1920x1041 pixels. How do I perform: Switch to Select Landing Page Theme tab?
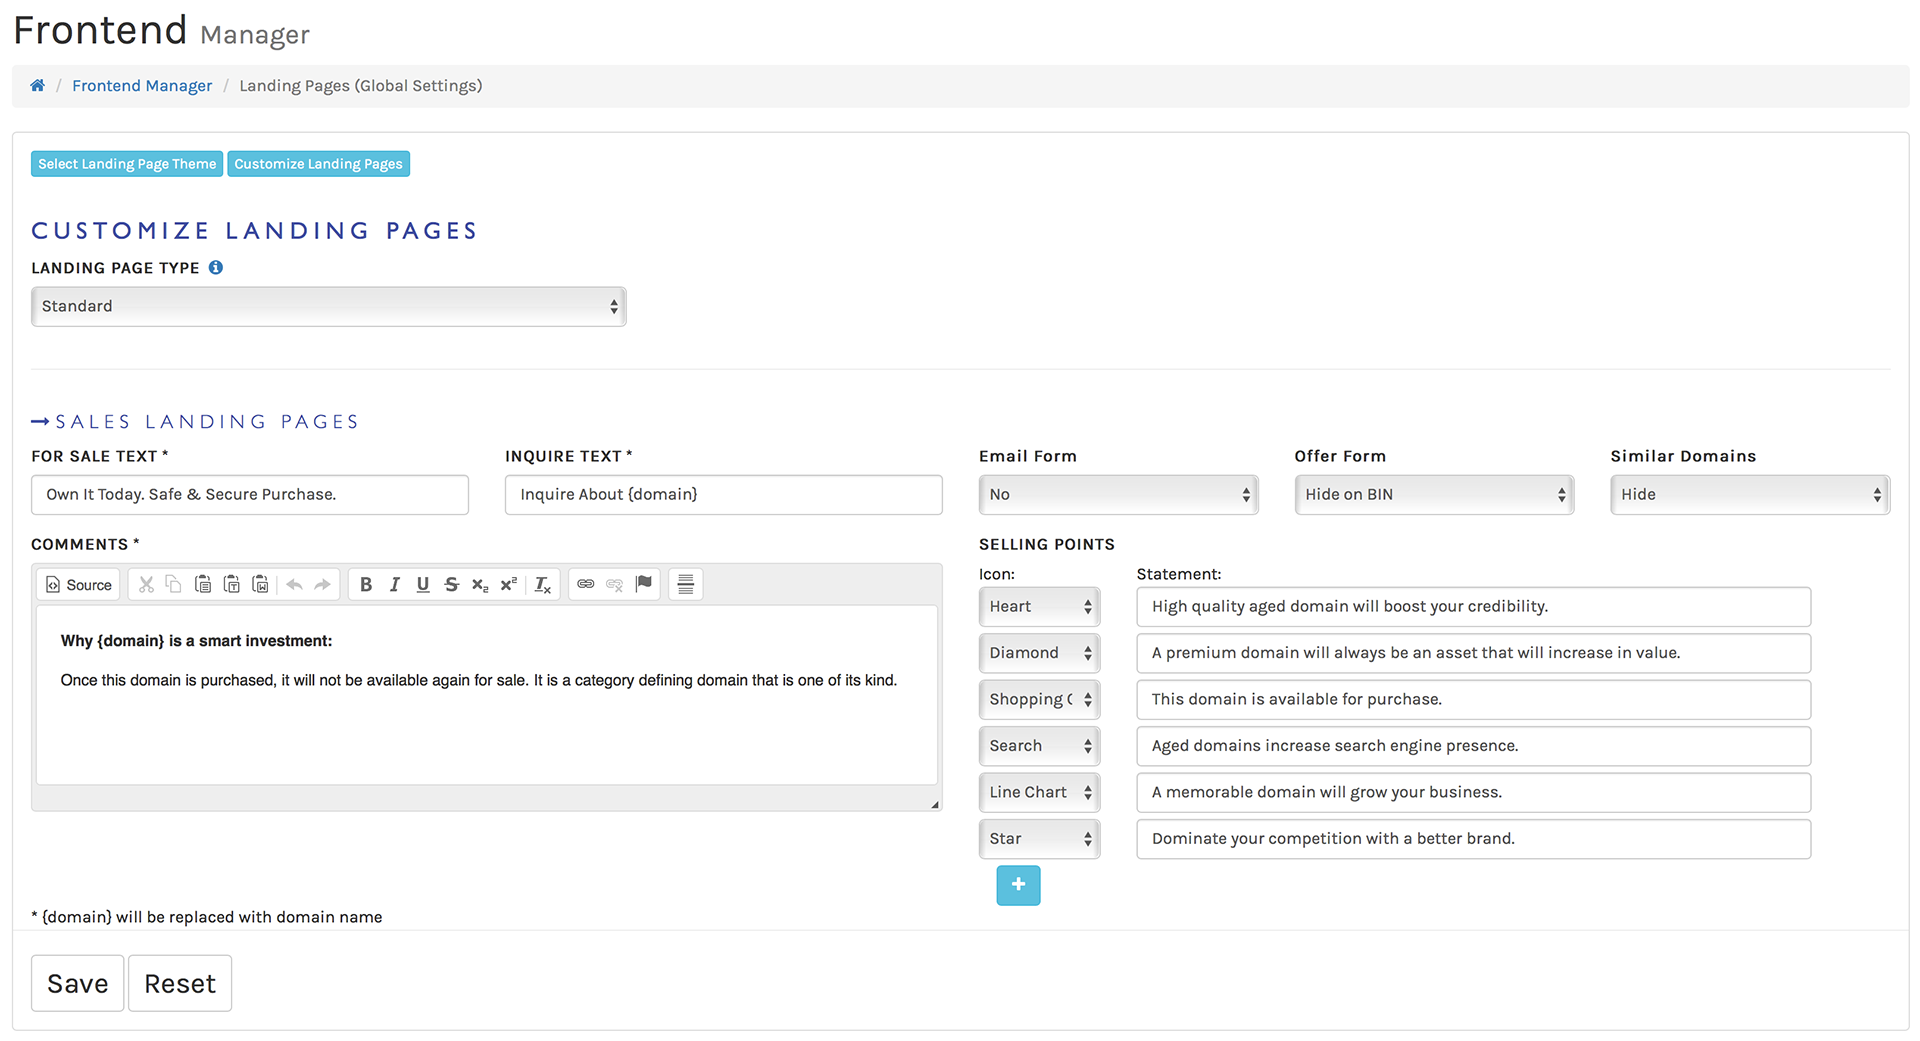pos(127,164)
